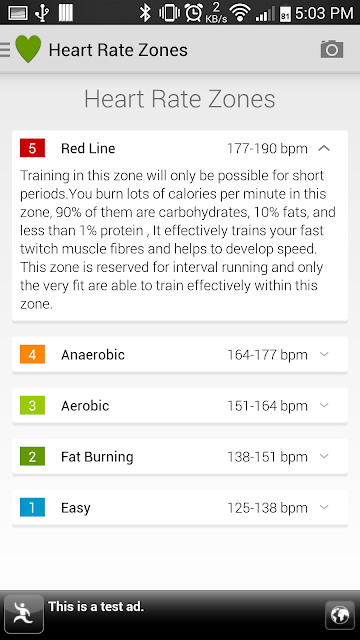Tap the camera icon in header

[332, 49]
